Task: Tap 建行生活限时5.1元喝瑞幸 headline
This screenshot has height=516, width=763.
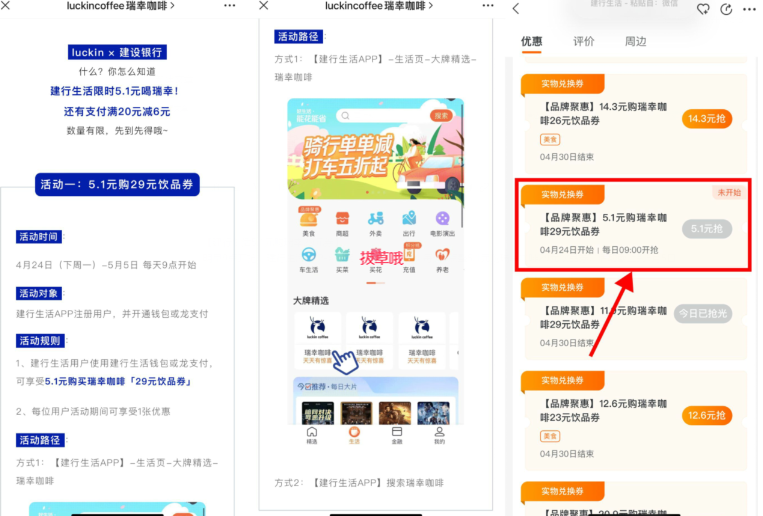Action: tap(115, 91)
